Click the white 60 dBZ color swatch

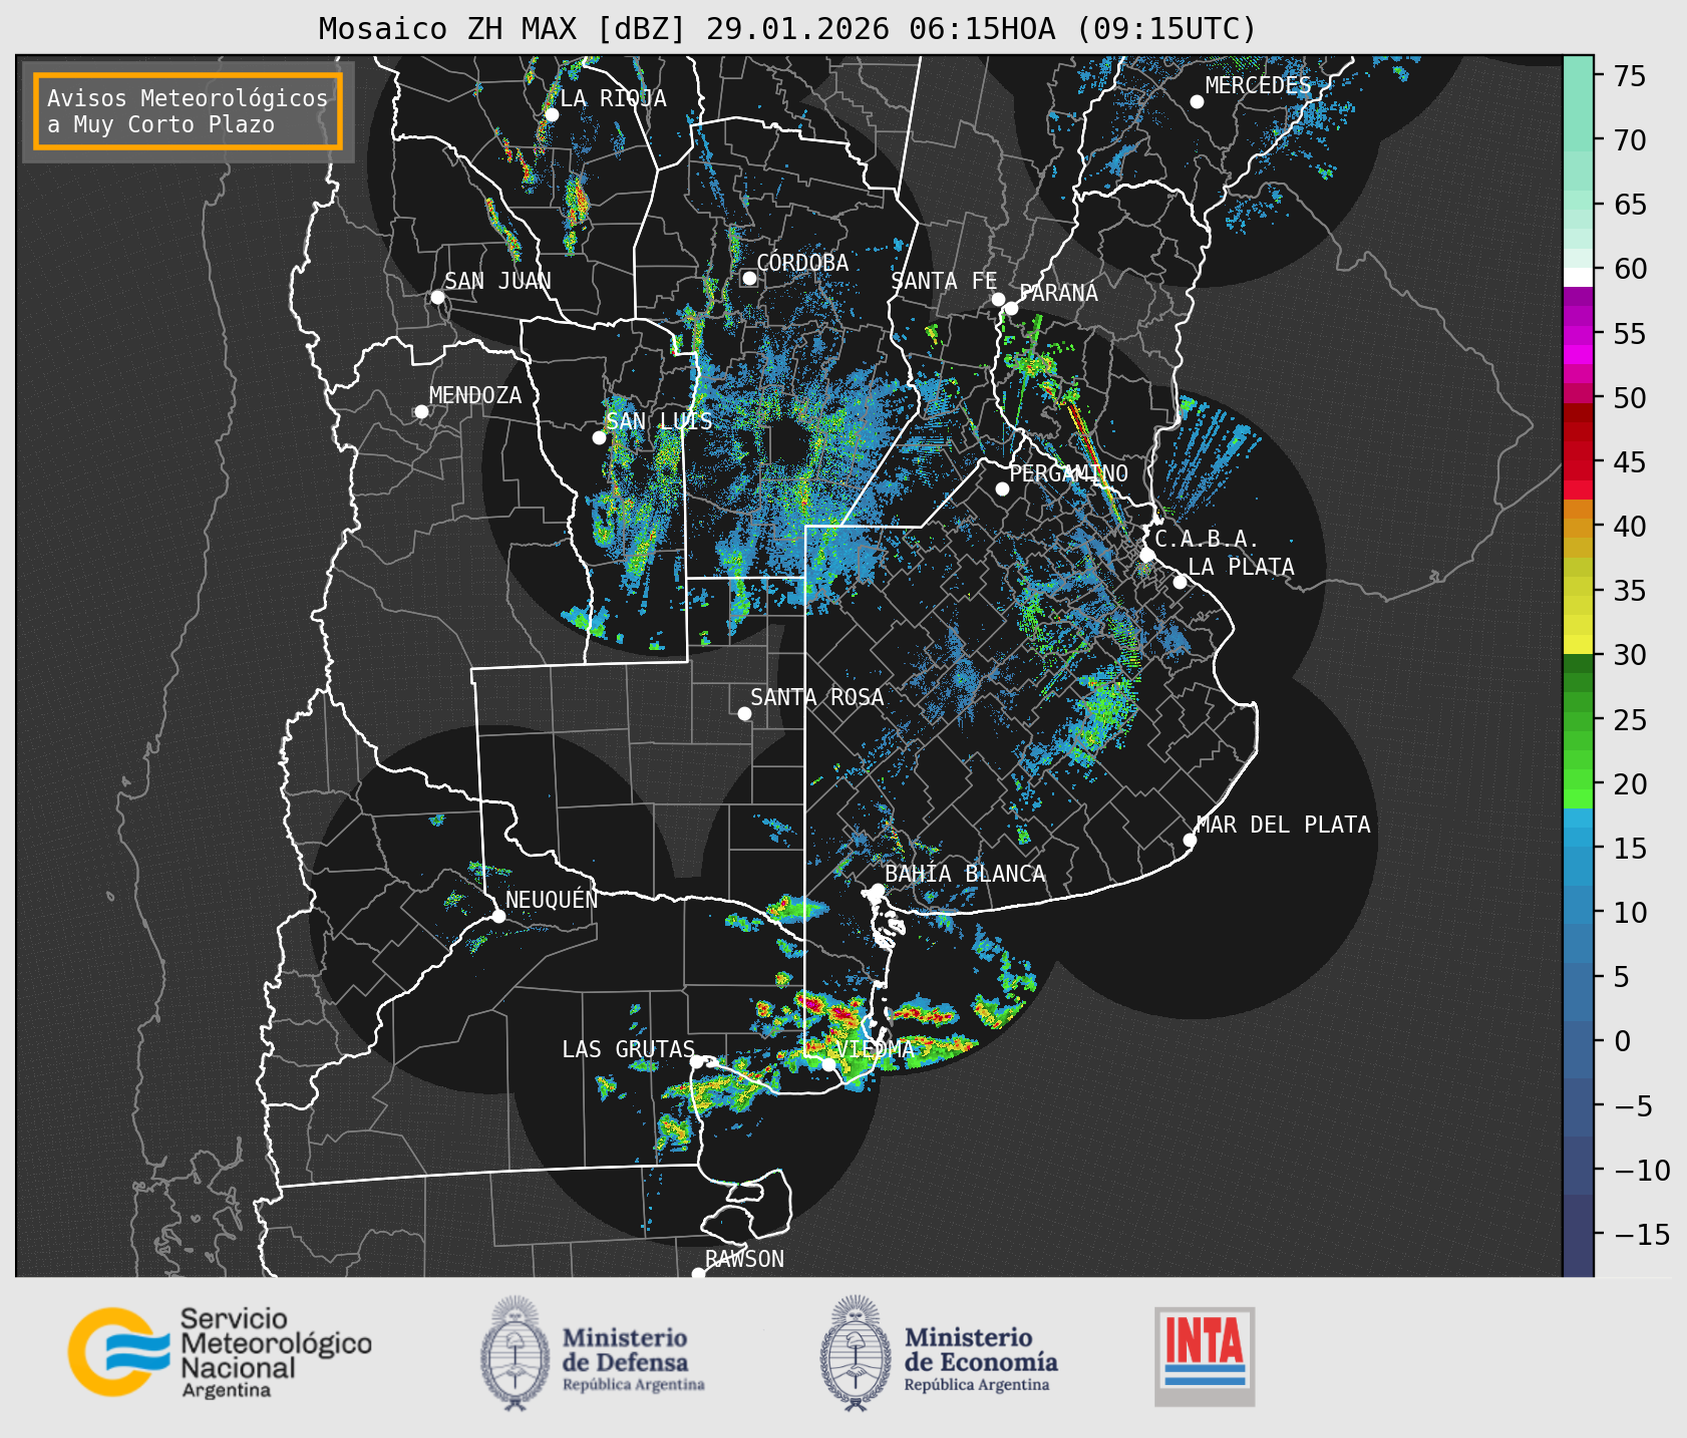click(1577, 276)
